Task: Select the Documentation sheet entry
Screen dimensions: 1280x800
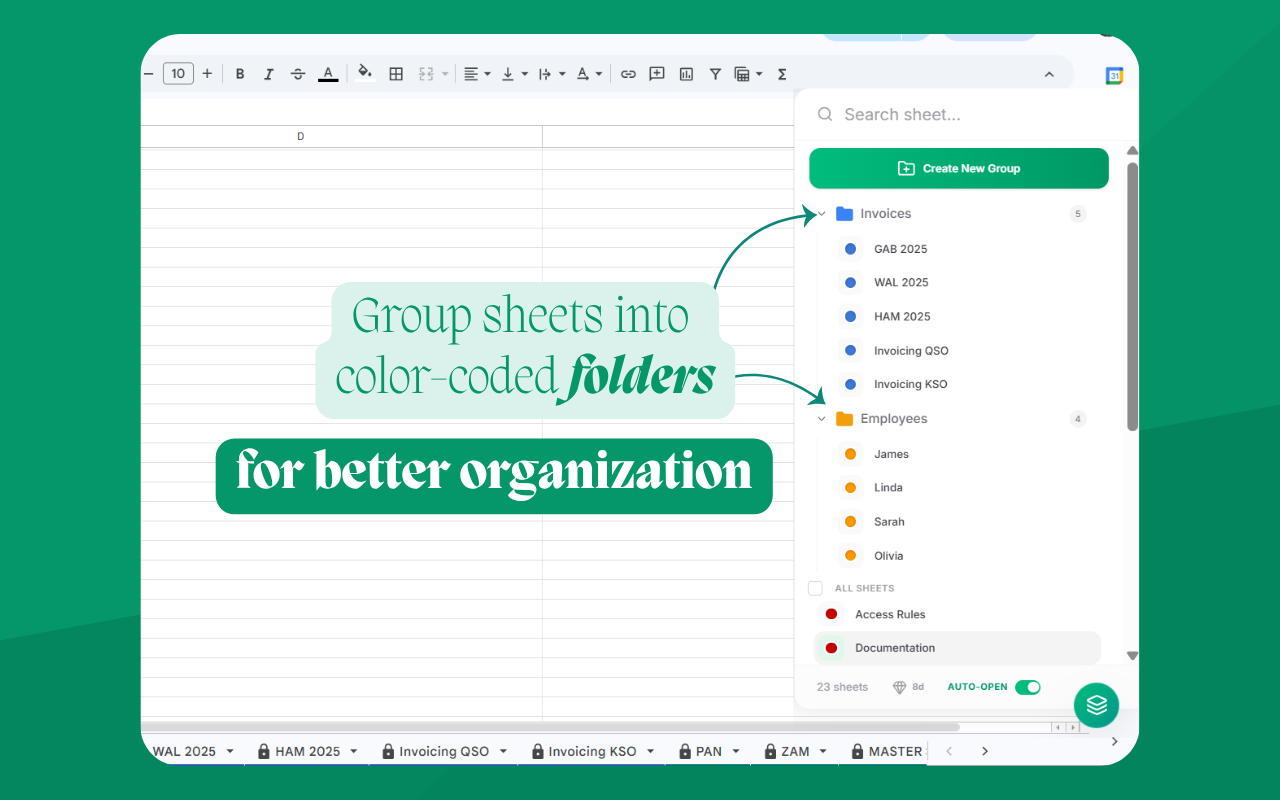Action: (895, 648)
